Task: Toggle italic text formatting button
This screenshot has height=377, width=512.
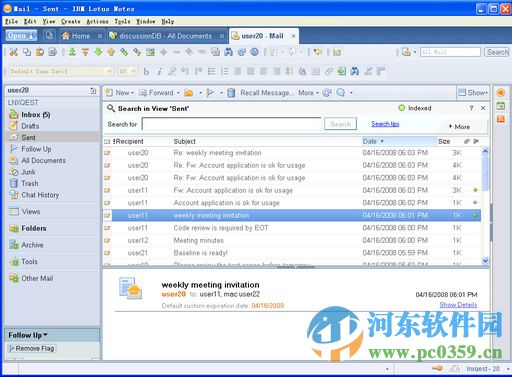Action: (x=159, y=71)
